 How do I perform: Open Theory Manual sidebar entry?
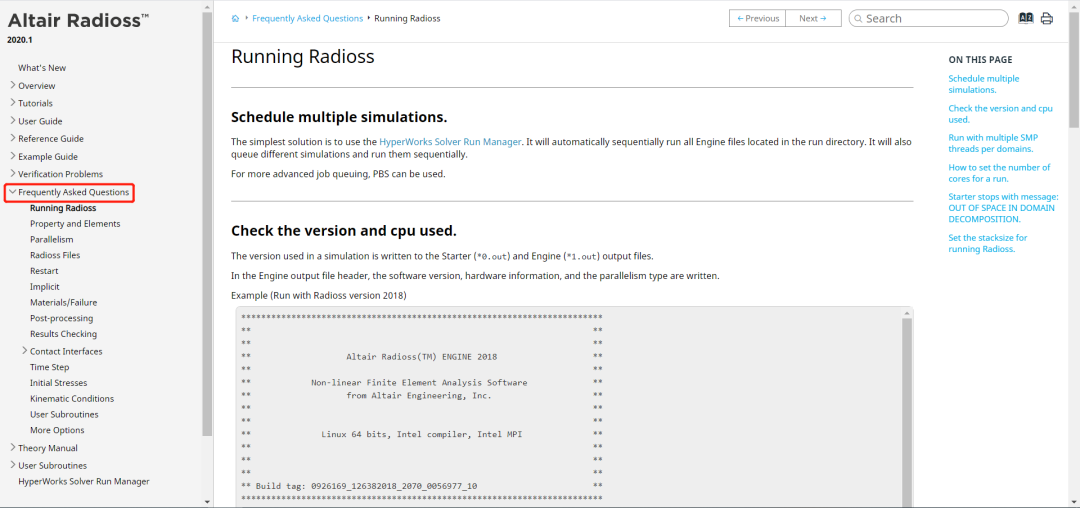click(48, 447)
